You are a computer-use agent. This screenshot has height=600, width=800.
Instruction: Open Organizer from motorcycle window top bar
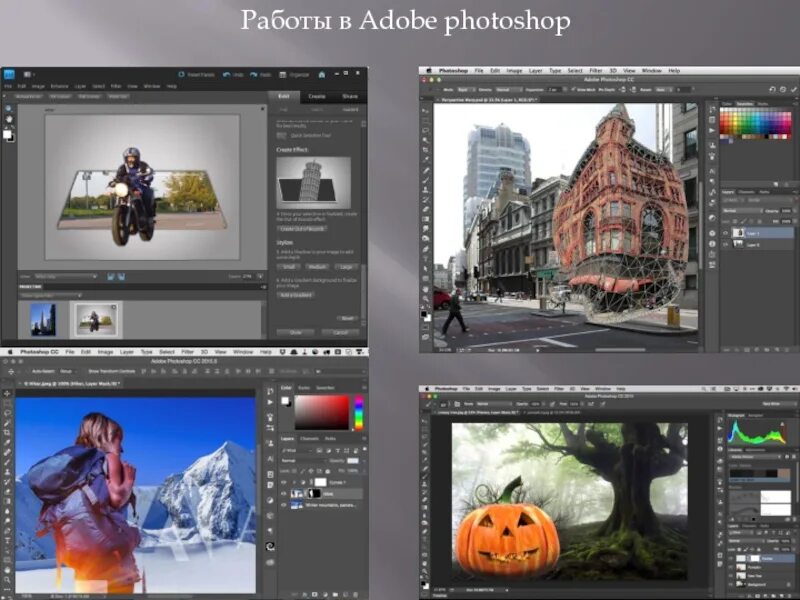tap(294, 74)
